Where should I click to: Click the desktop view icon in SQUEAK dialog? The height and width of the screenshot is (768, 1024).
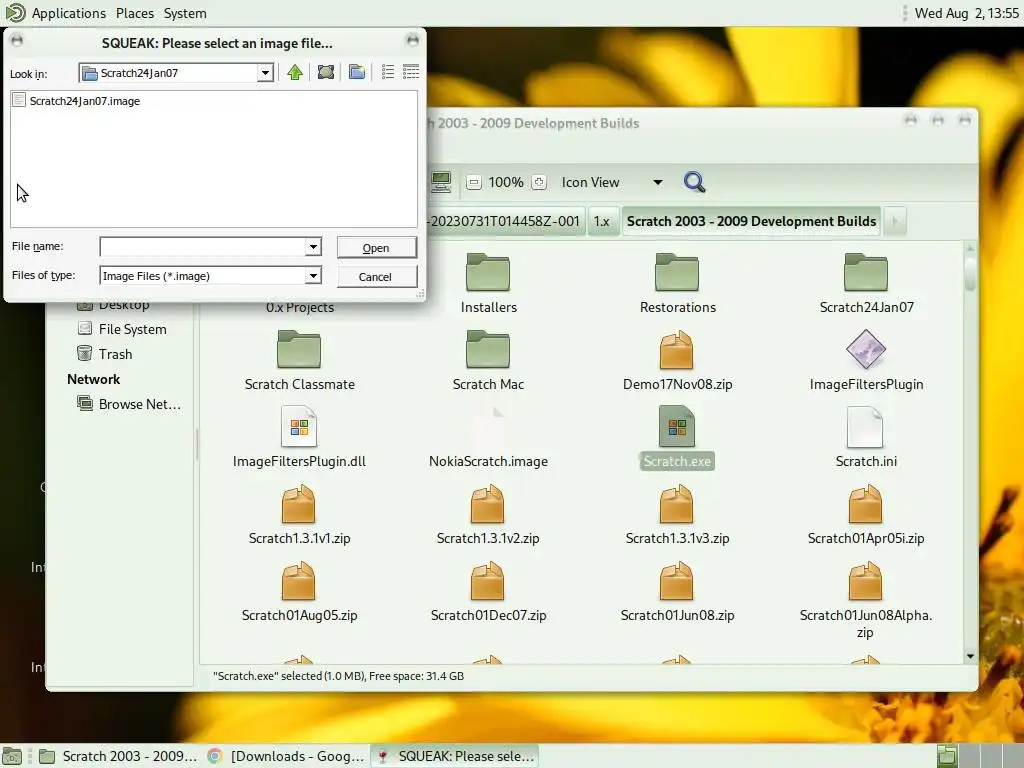[x=326, y=72]
